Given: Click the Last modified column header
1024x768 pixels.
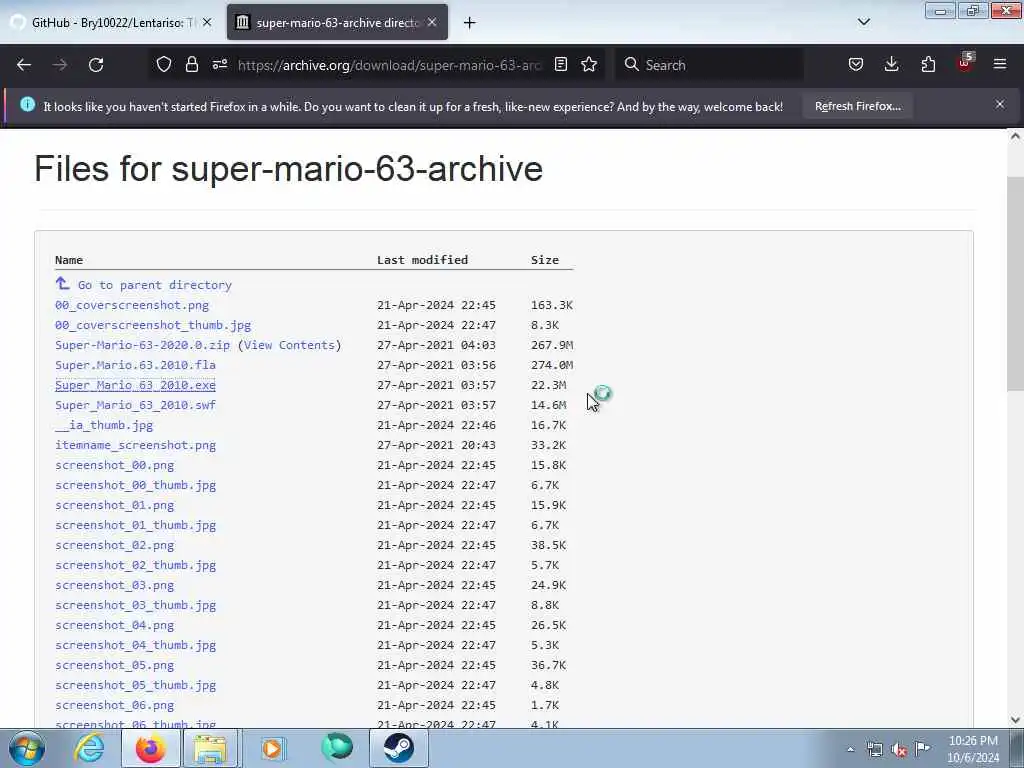Looking at the screenshot, I should point(423,260).
